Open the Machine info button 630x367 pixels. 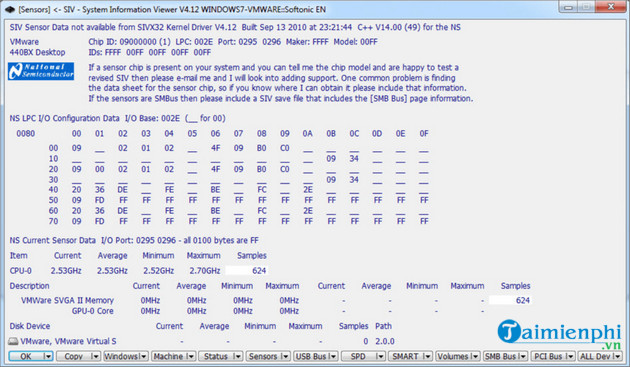(169, 356)
